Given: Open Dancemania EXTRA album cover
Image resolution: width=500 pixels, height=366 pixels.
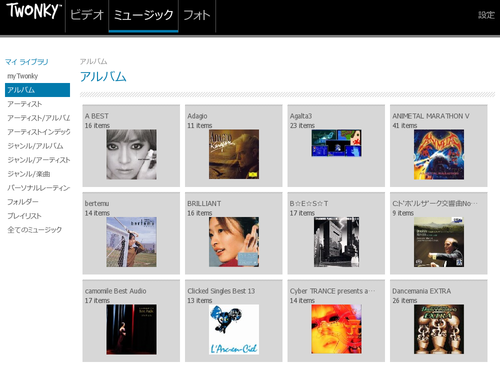Looking at the screenshot, I should click(x=439, y=329).
